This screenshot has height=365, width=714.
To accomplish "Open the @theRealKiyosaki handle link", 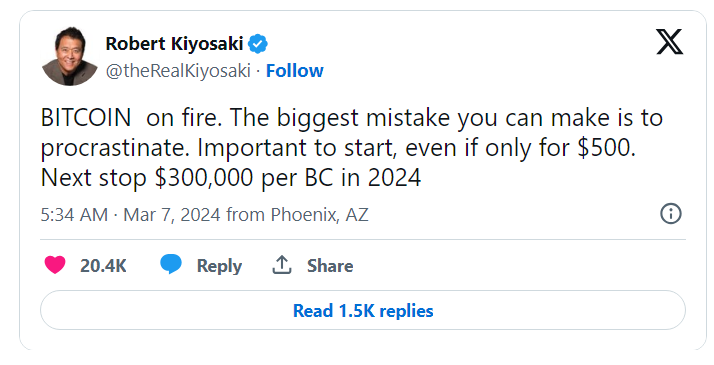I will [x=178, y=71].
